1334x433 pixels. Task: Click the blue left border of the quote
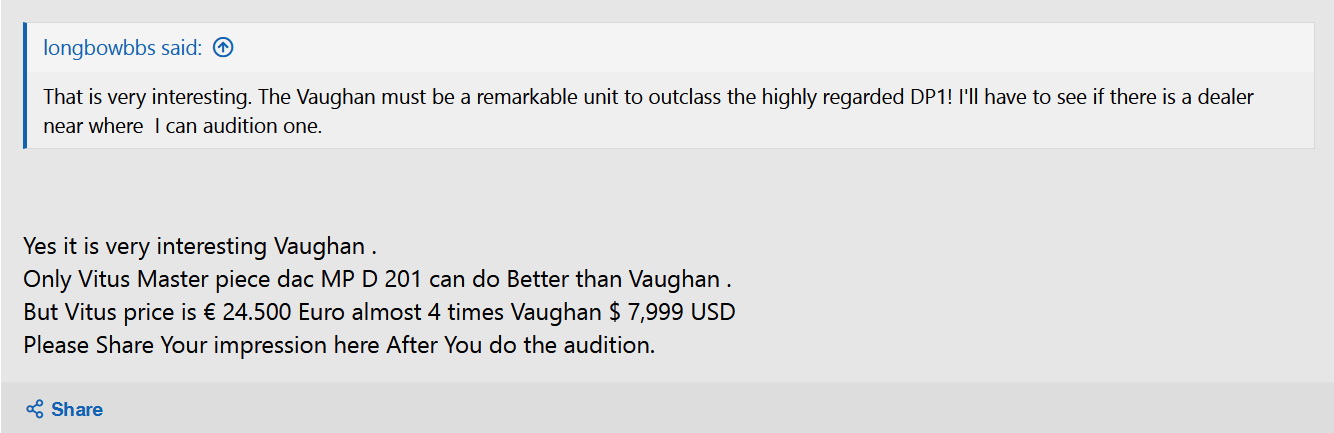click(25, 85)
